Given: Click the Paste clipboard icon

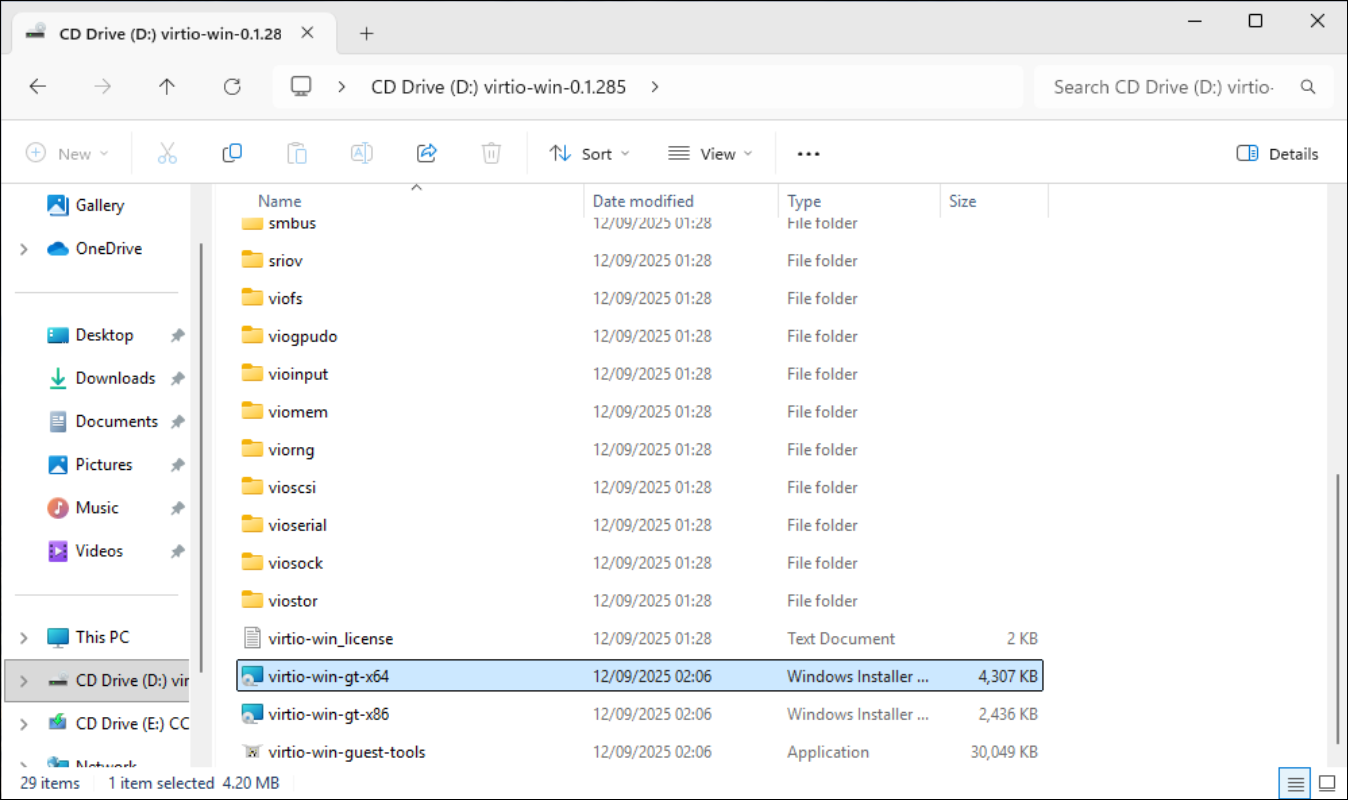Looking at the screenshot, I should click(x=297, y=153).
